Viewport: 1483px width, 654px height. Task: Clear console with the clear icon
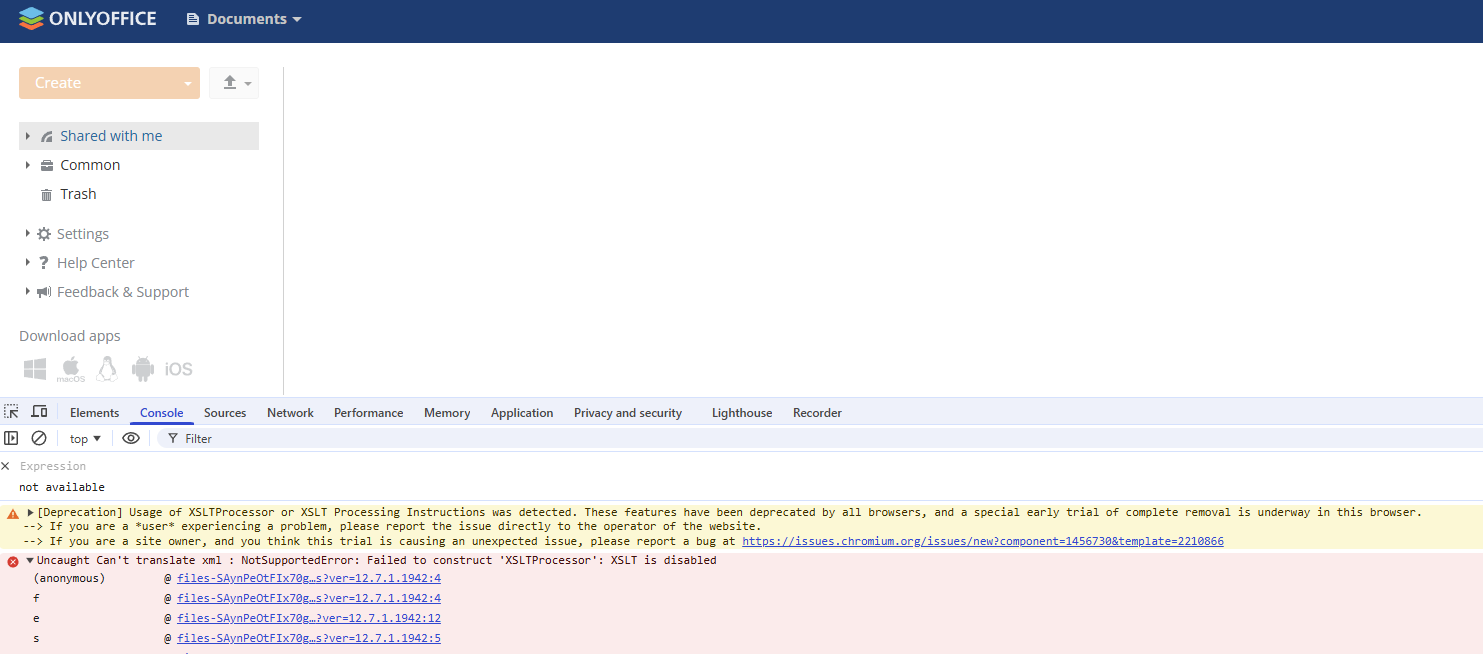39,438
